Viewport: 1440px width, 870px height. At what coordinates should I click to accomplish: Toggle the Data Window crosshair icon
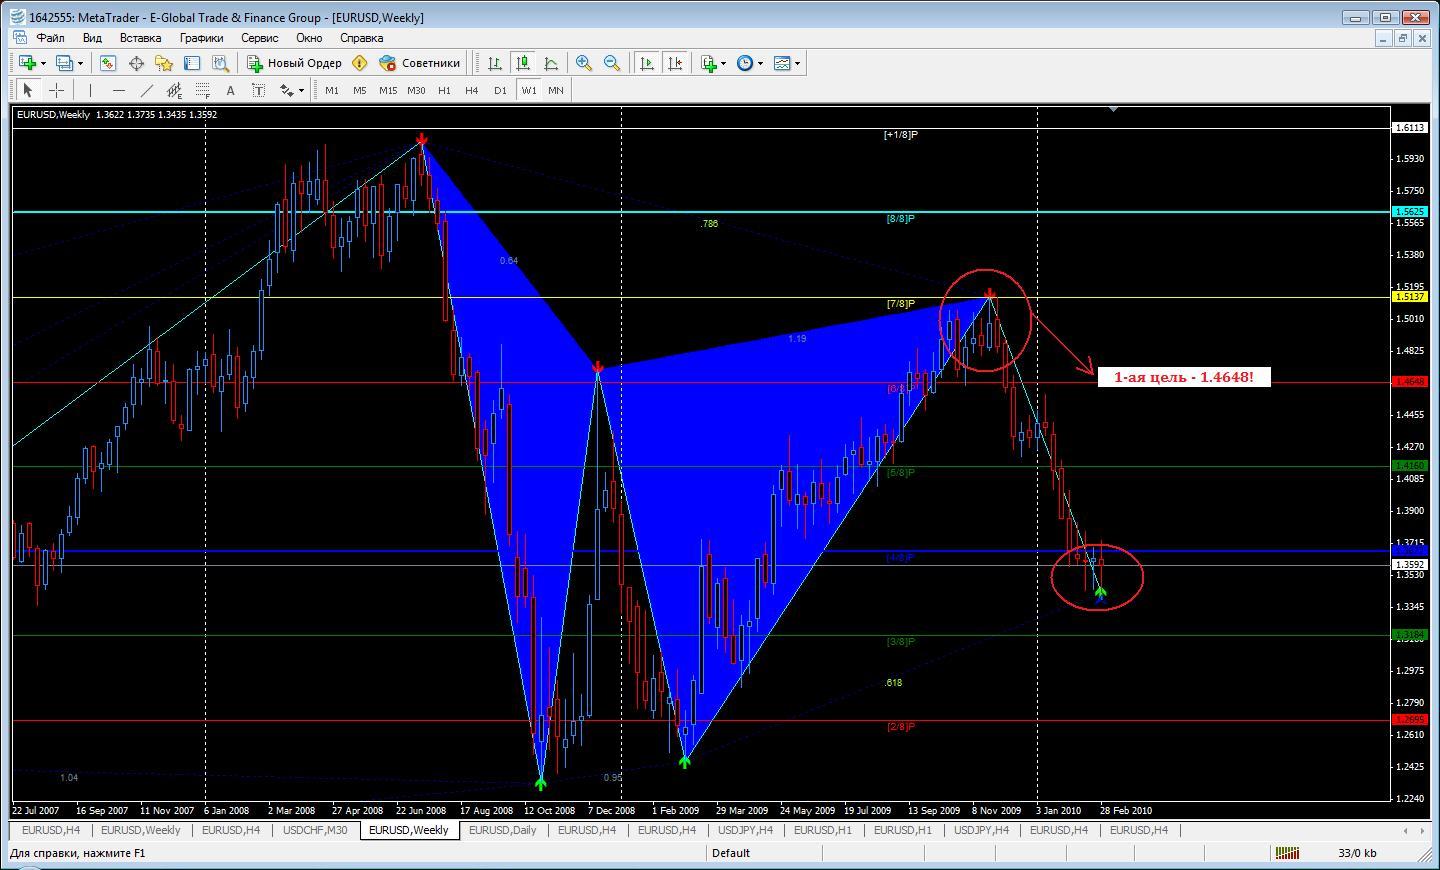[x=136, y=63]
